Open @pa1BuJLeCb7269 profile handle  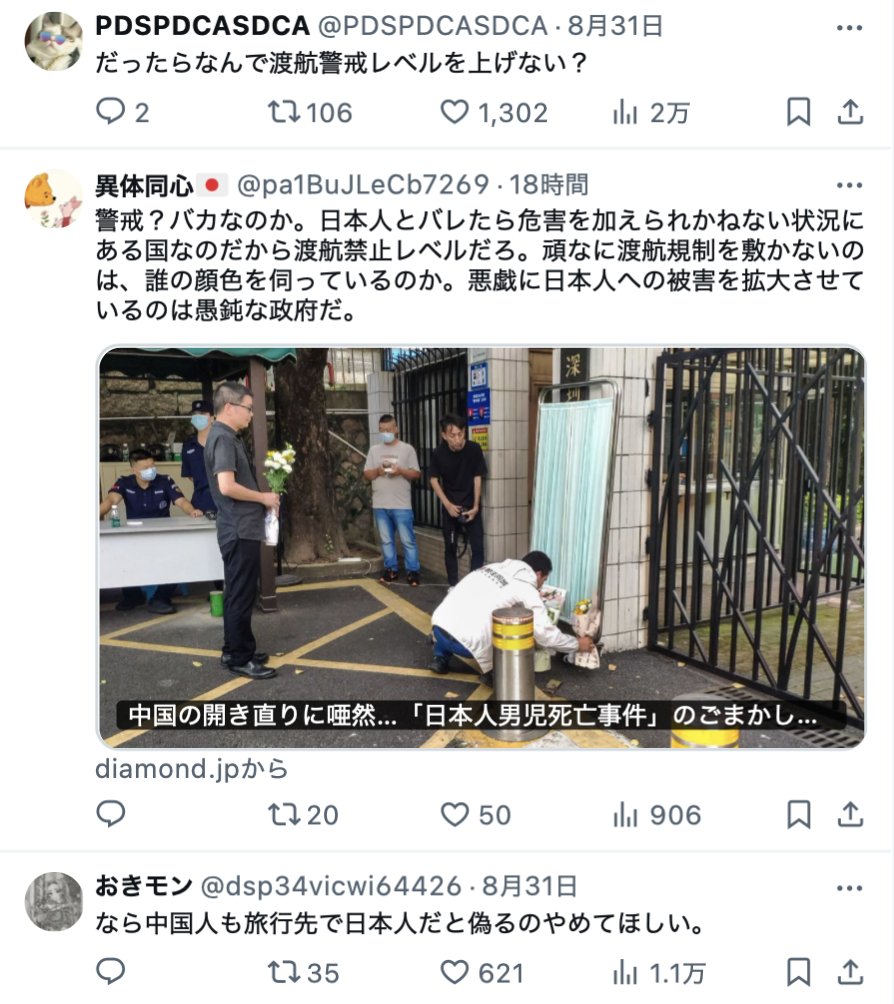click(x=363, y=185)
